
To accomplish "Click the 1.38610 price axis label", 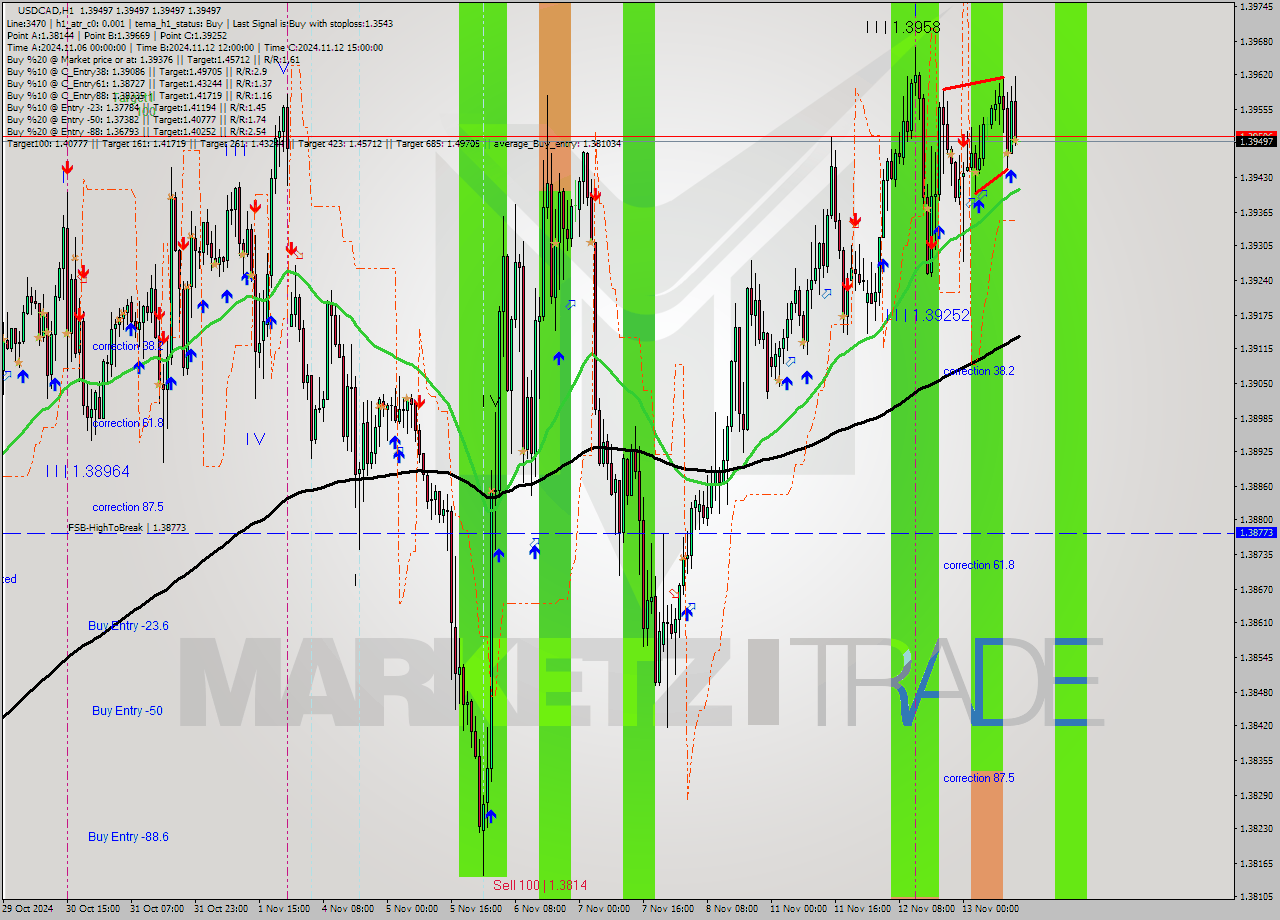I will 1256,623.
